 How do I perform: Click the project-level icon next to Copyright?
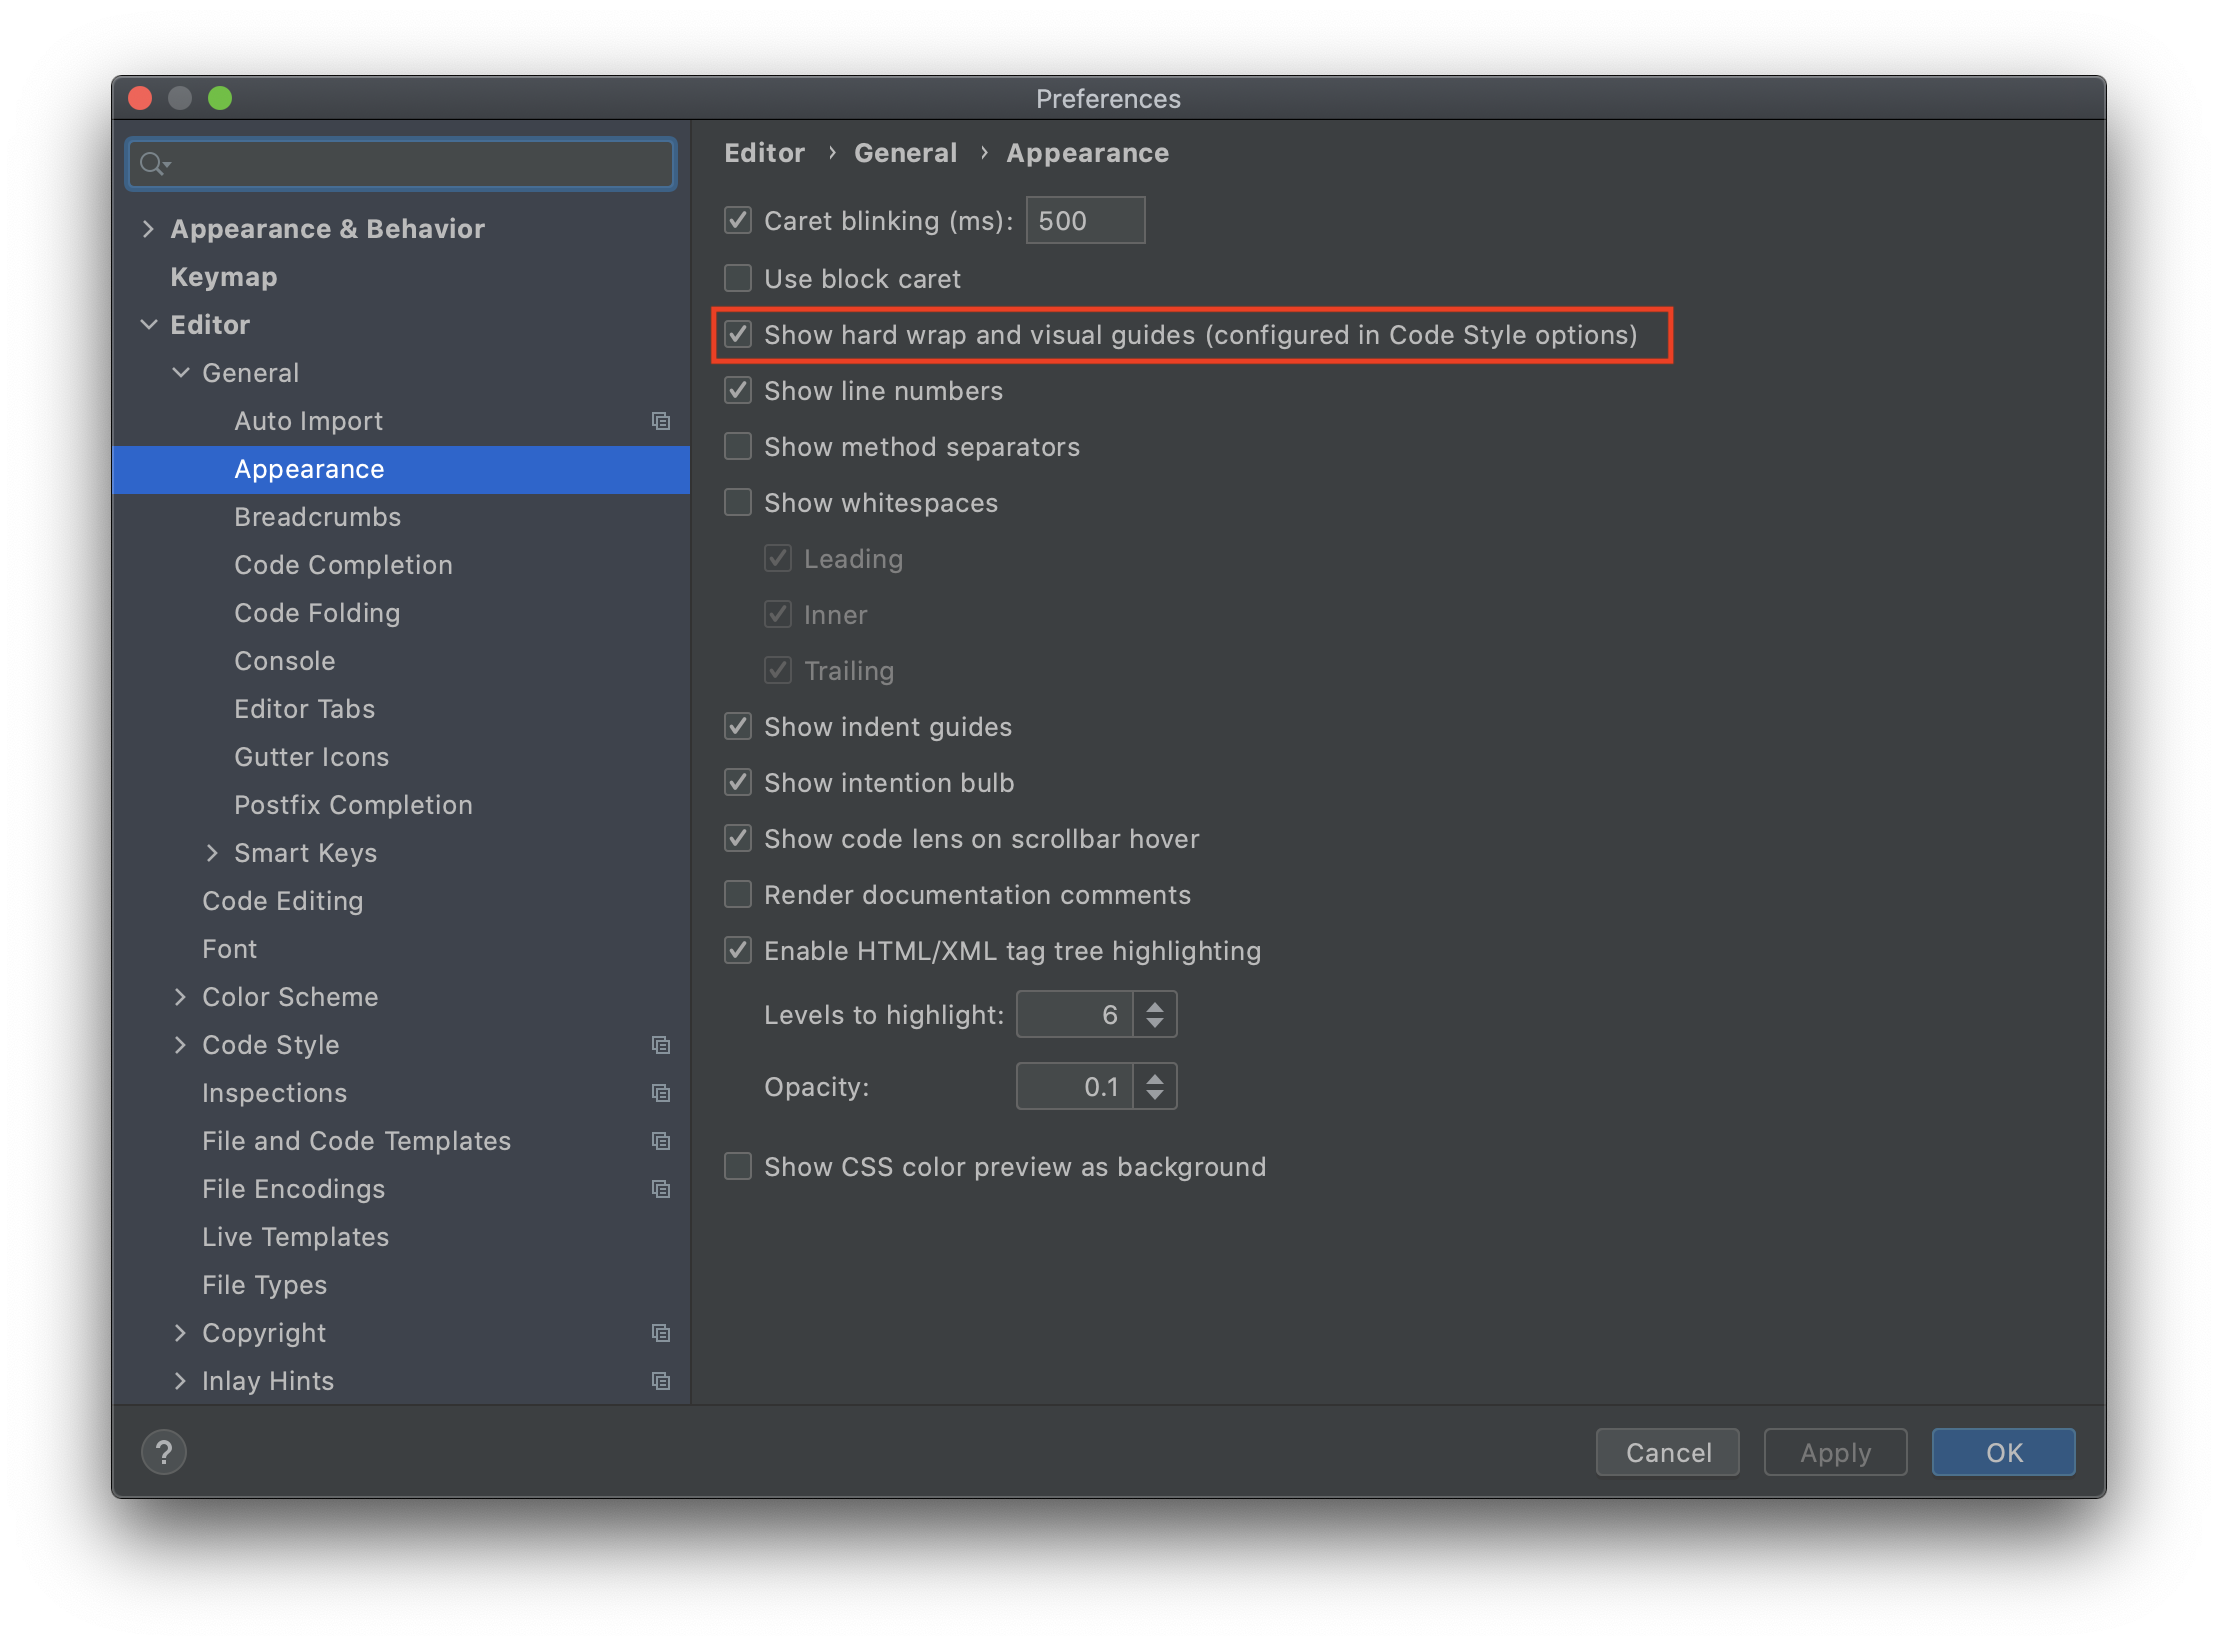(661, 1333)
